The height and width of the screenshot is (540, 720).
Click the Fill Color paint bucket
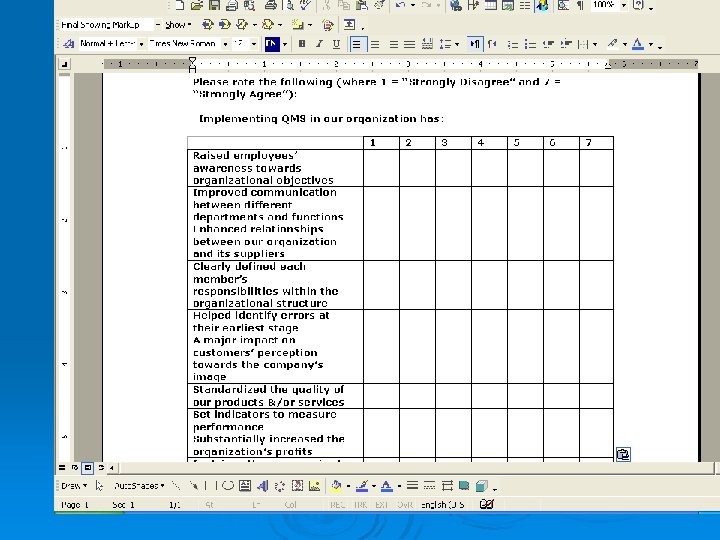tap(336, 486)
